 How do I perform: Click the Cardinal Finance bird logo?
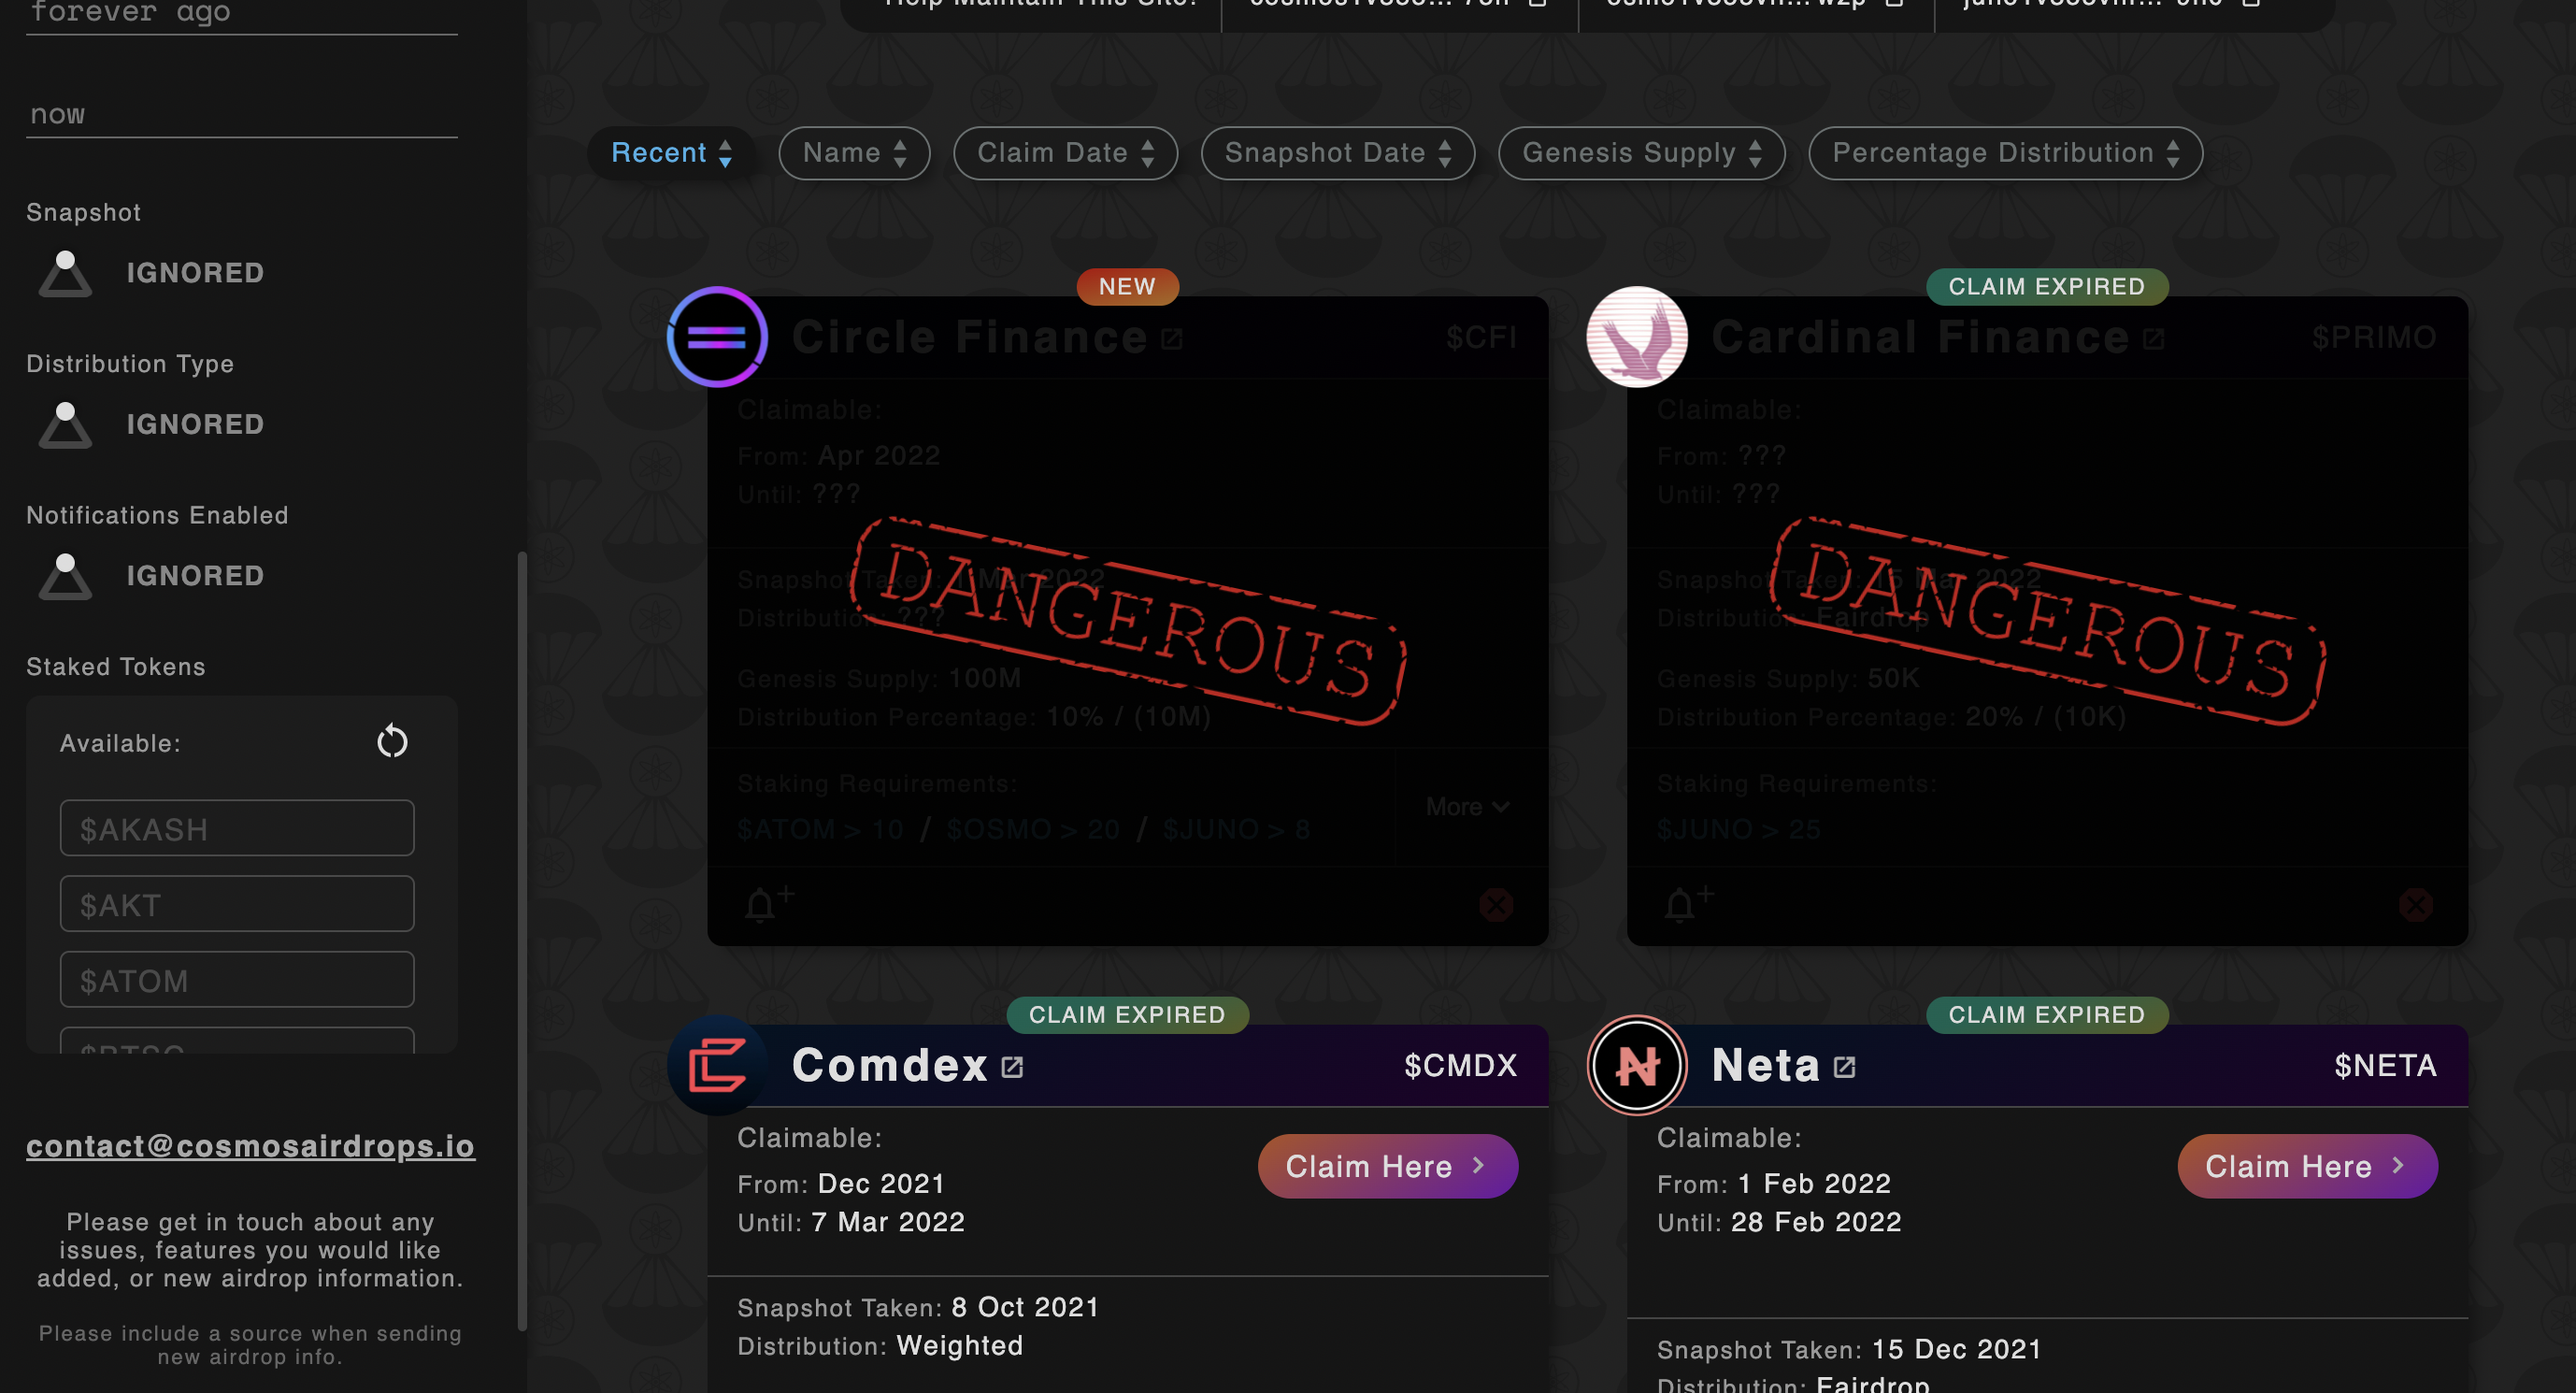tap(1637, 337)
